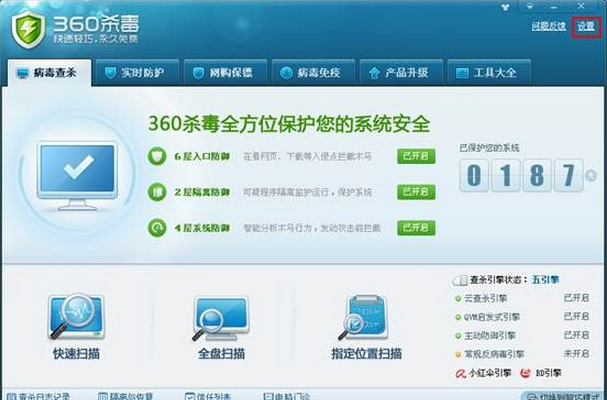Click the 360杀毒 shield logo
This screenshot has width=607, height=400.
29,28
